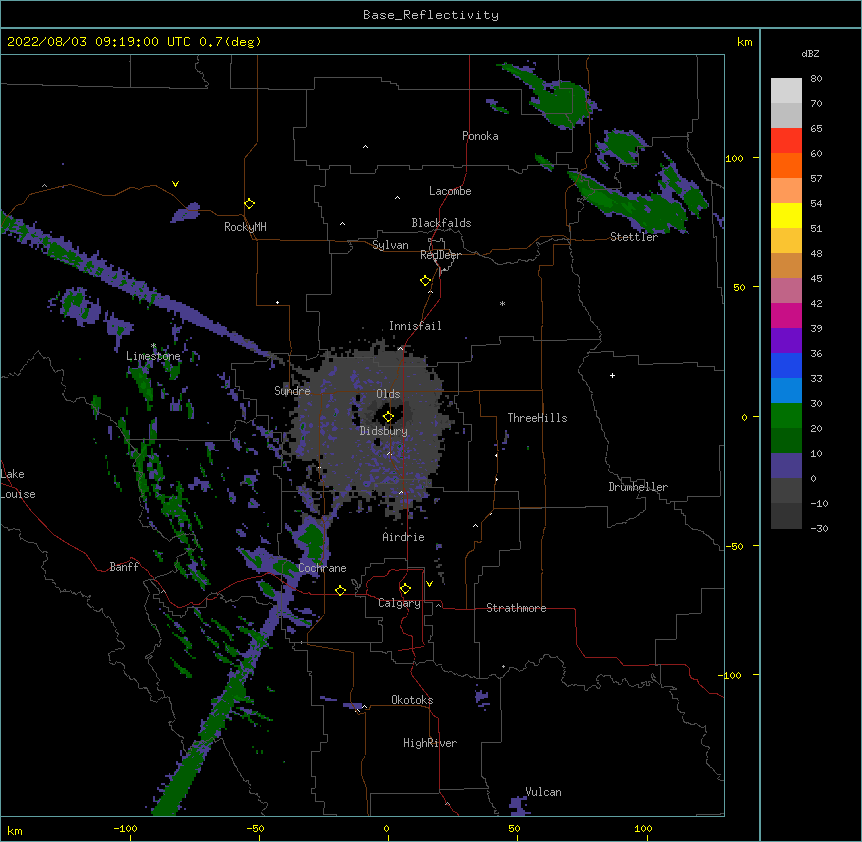Click the 65 value in dBZ legend
The image size is (862, 842).
coord(816,129)
